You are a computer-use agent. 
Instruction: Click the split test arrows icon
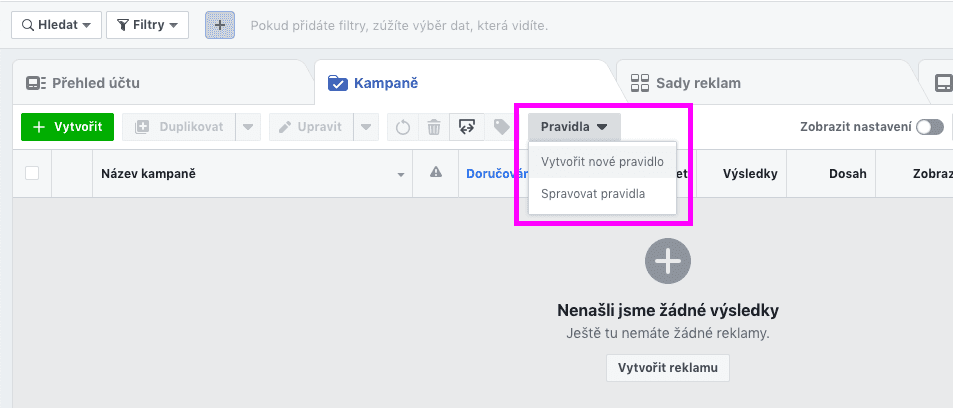(x=466, y=127)
